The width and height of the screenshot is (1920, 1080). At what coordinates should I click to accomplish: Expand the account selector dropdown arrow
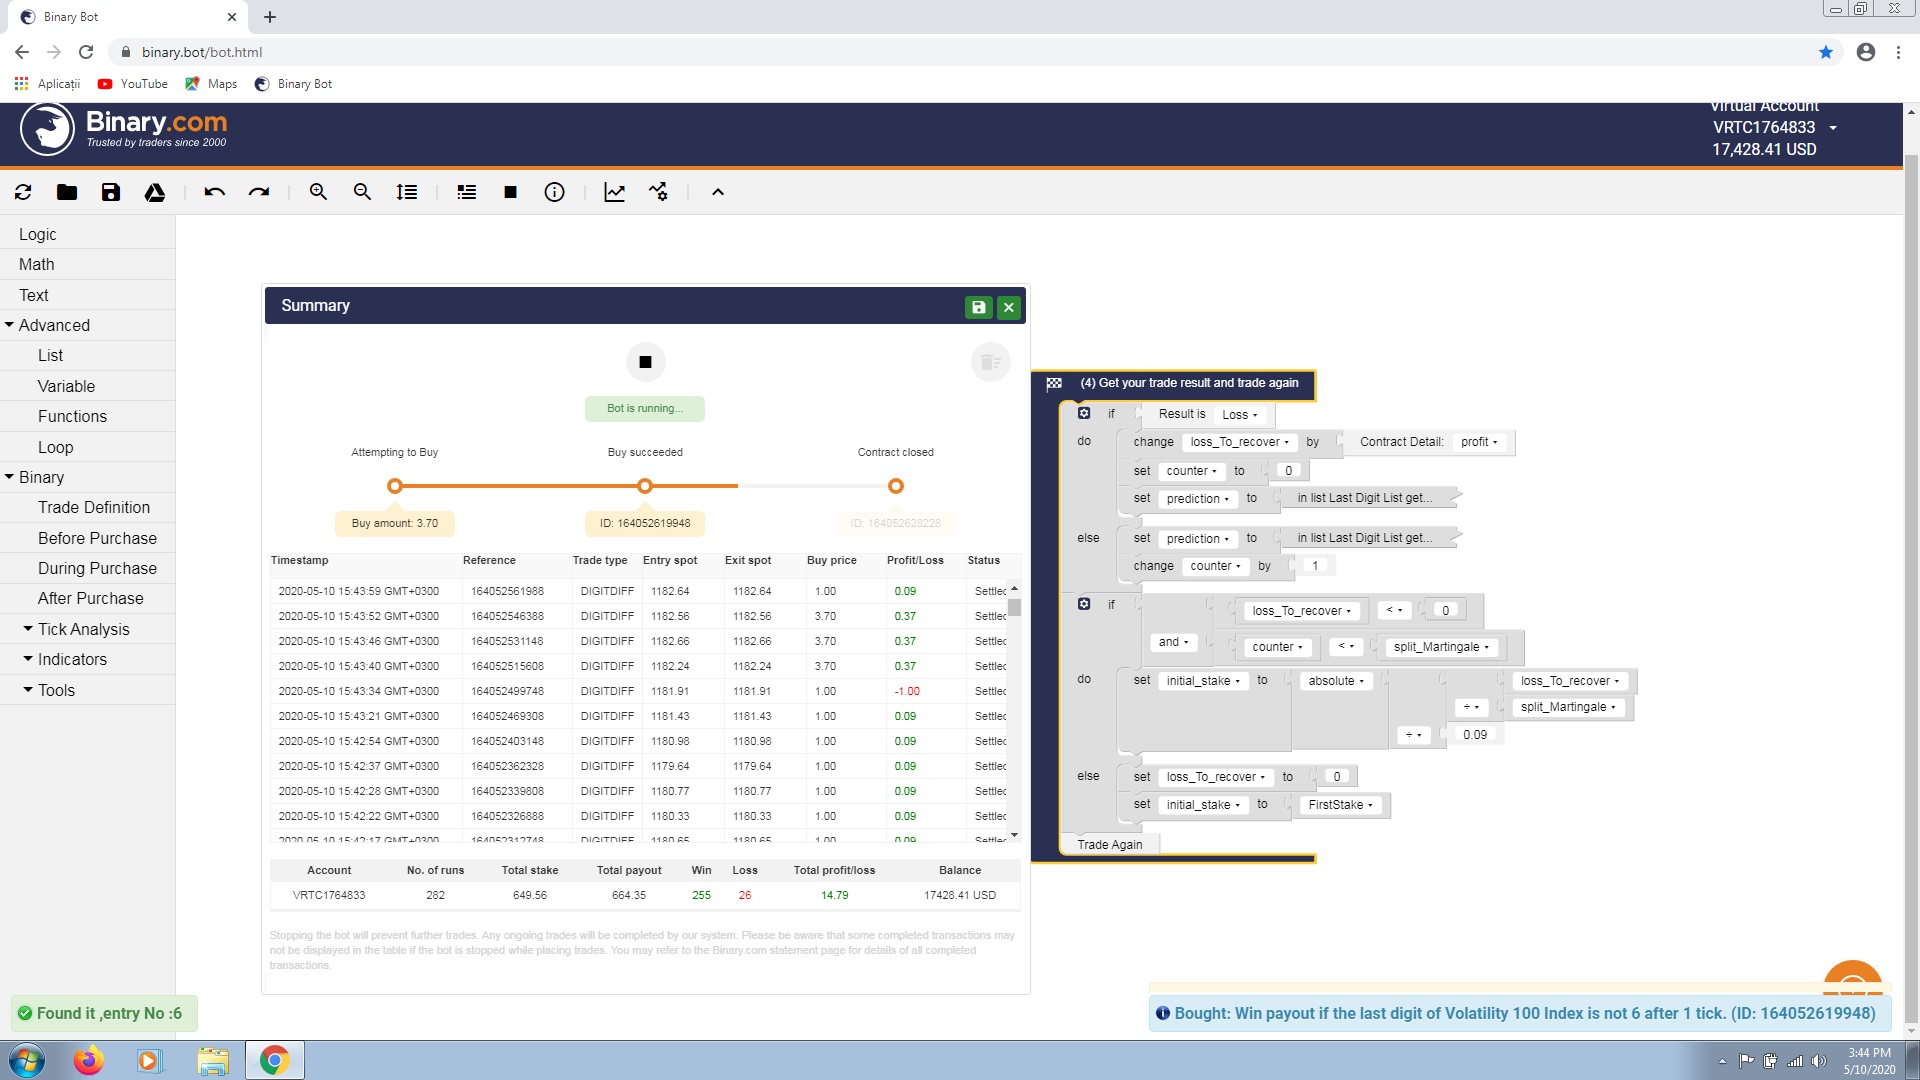tap(1833, 128)
